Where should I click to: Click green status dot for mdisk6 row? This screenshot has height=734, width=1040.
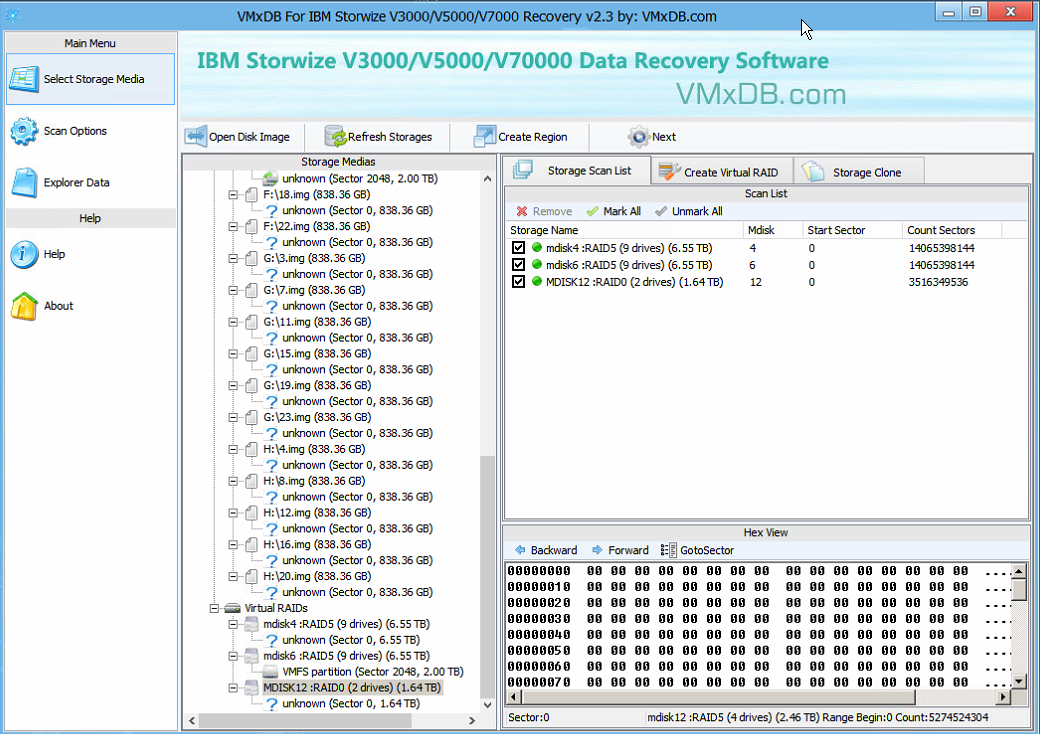coord(537,265)
